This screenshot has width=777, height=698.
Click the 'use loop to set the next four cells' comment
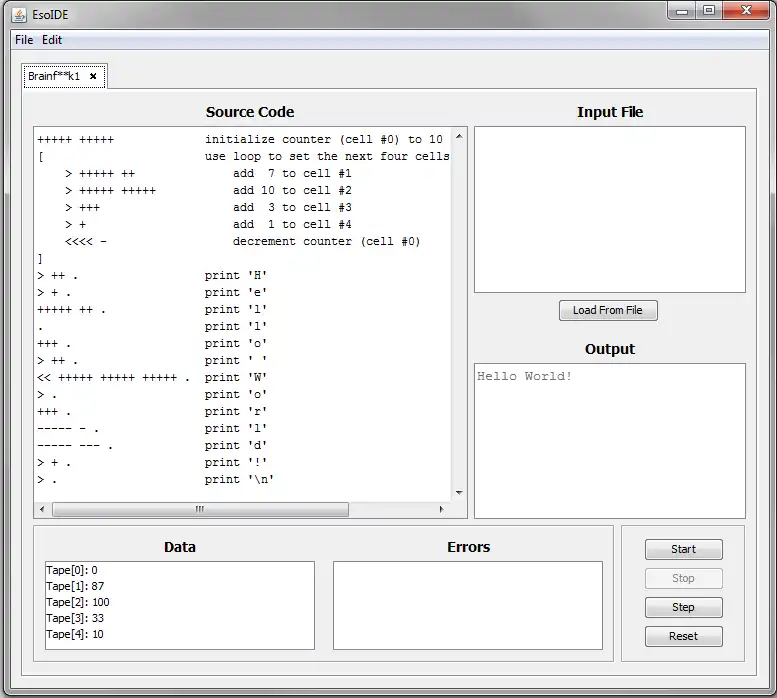(327, 157)
